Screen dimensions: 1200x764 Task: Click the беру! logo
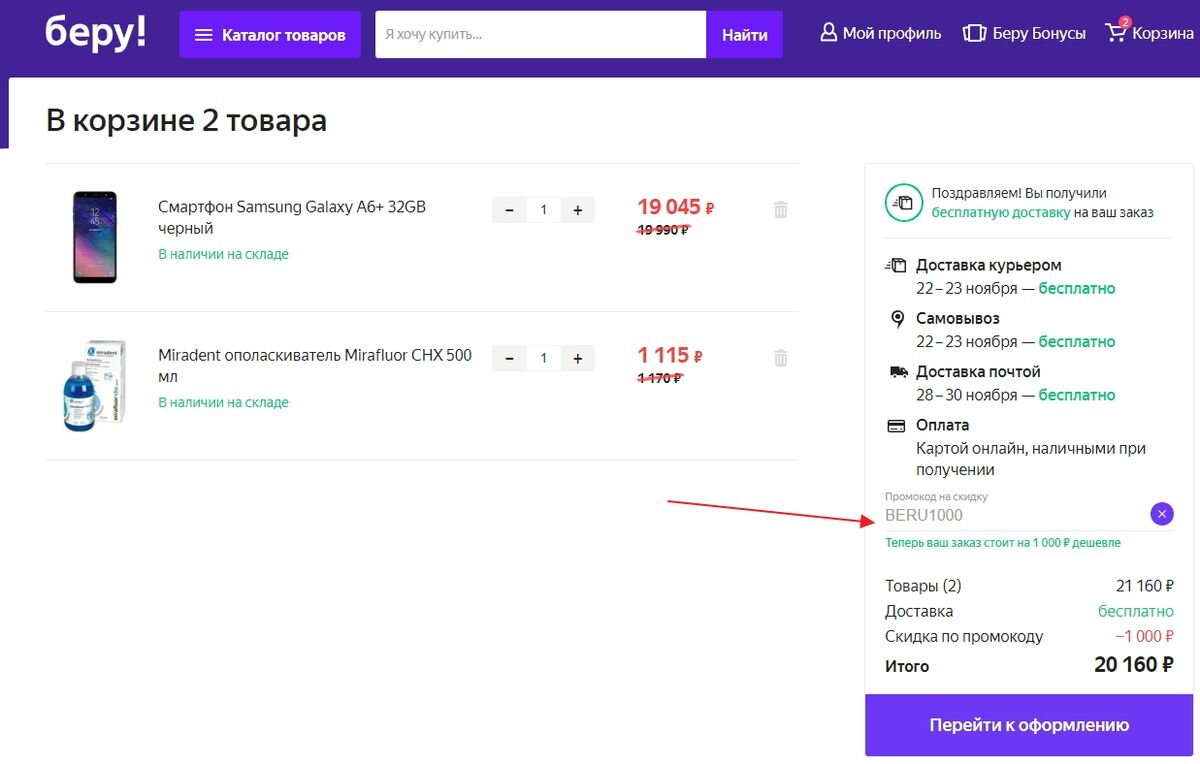(96, 32)
